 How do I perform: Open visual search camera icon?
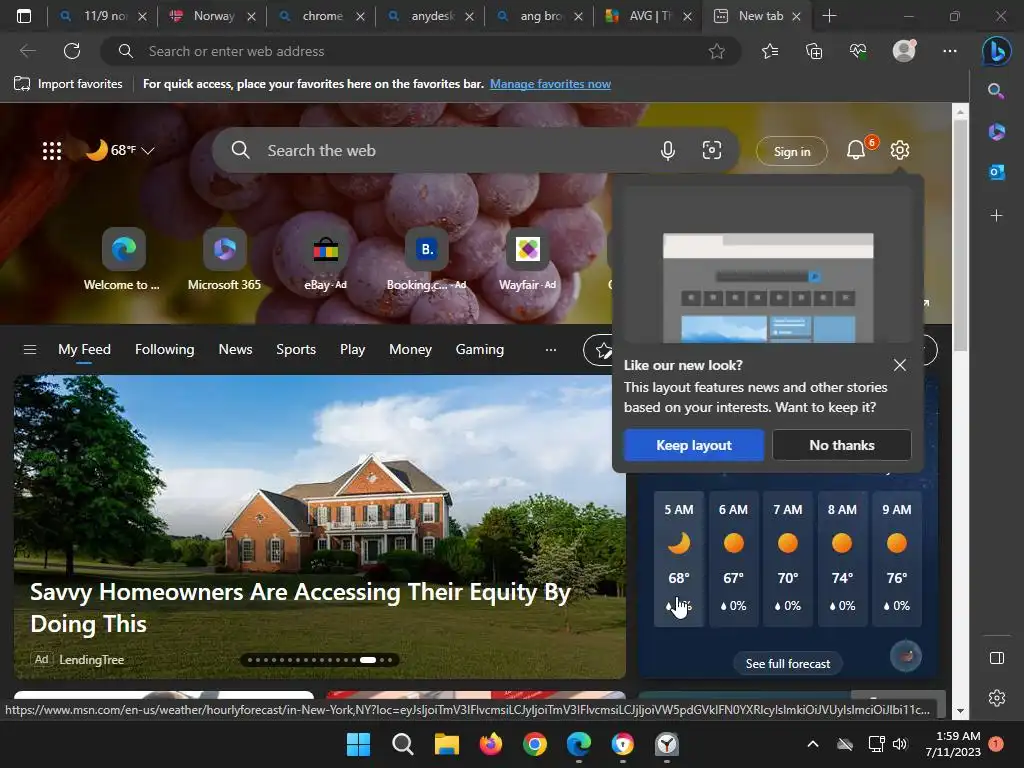711,151
